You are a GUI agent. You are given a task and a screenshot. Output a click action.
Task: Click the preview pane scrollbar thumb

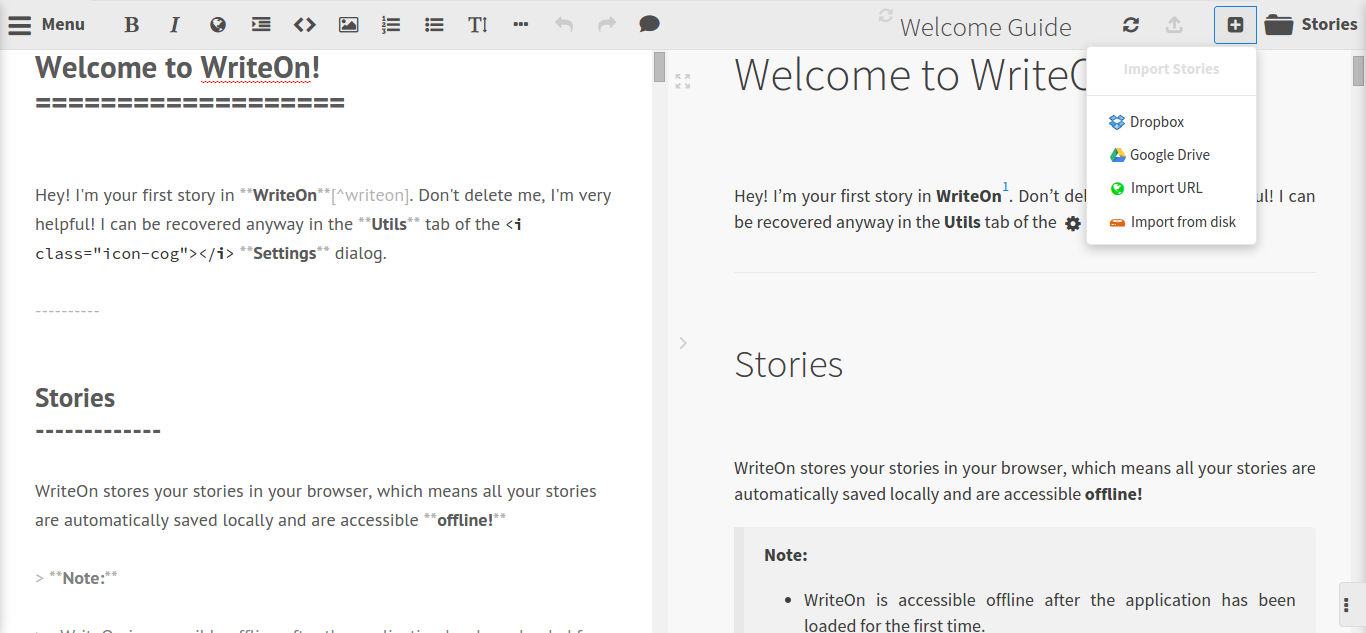click(x=1358, y=72)
